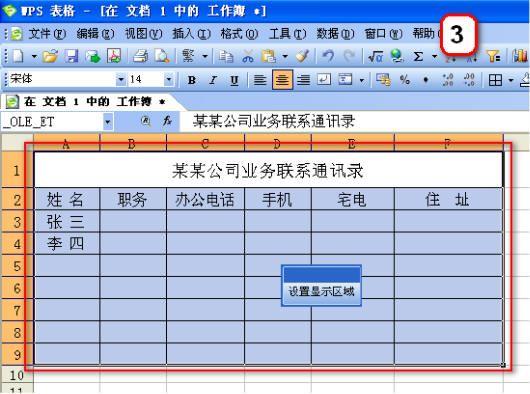The height and width of the screenshot is (394, 530).
Task: Open the font name dropdown arrow
Action: (121, 80)
